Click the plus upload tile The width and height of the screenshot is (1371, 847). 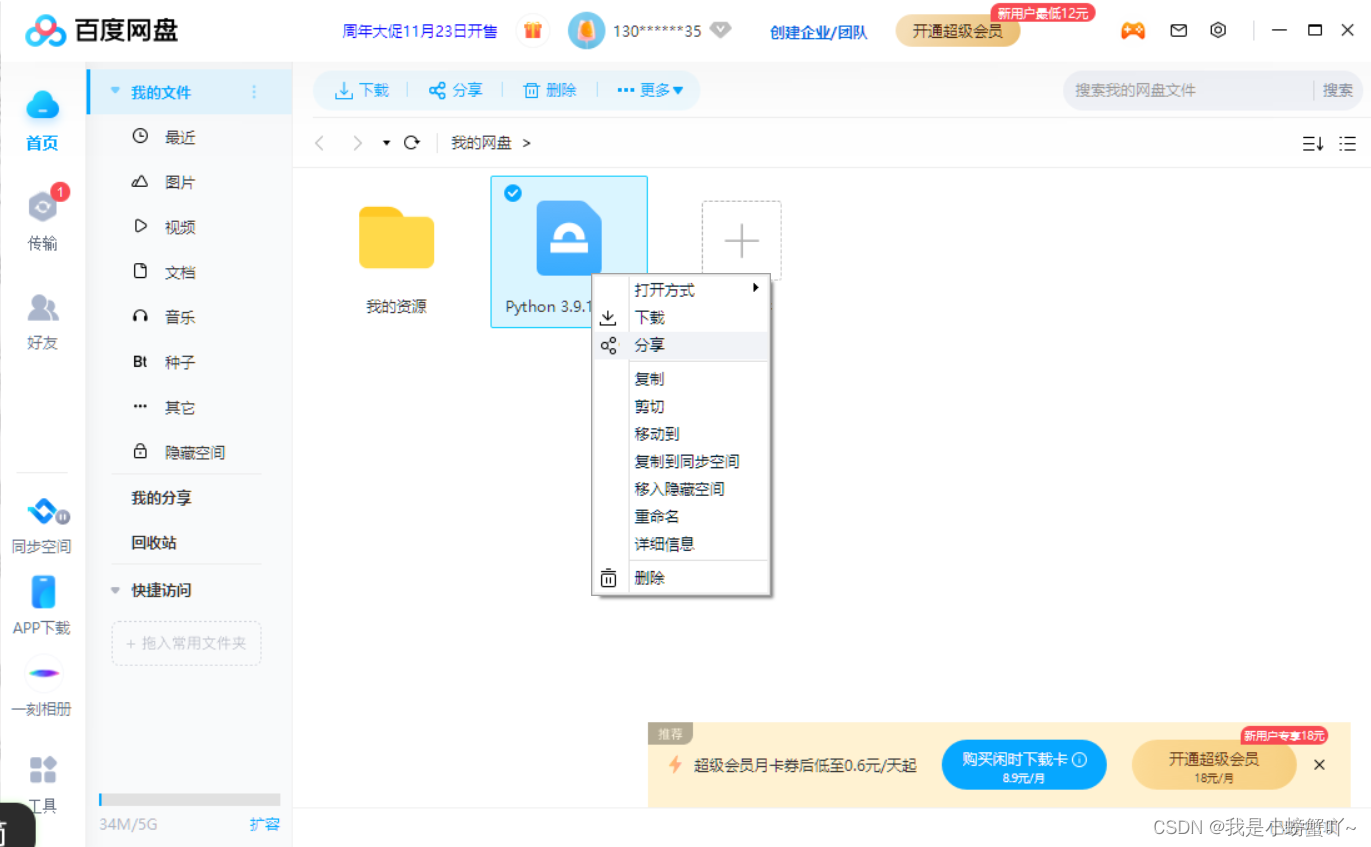click(741, 241)
